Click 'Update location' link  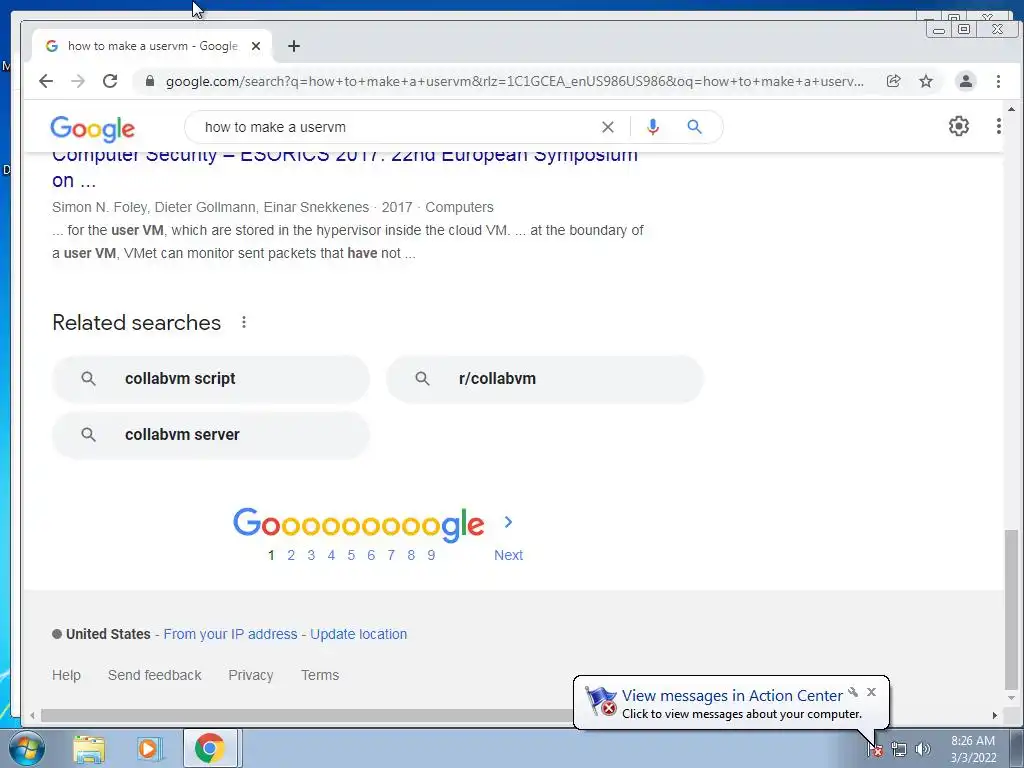pos(359,634)
